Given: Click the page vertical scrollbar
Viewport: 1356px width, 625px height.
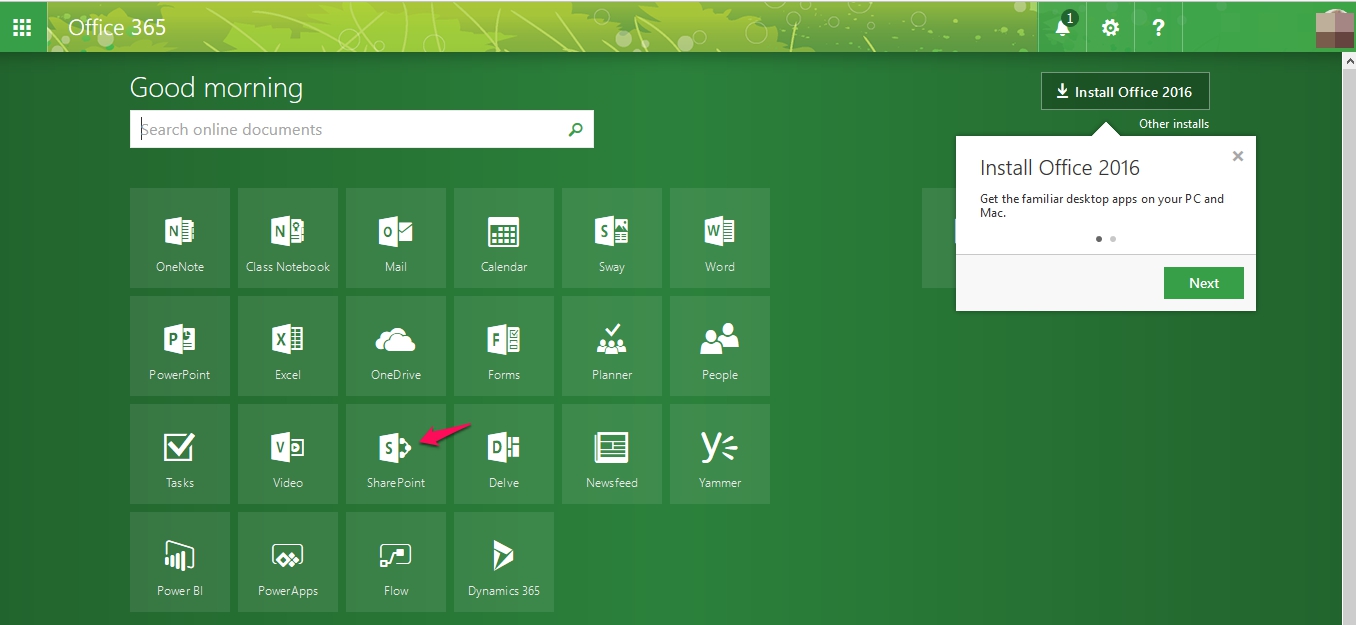Looking at the screenshot, I should pos(1348,338).
